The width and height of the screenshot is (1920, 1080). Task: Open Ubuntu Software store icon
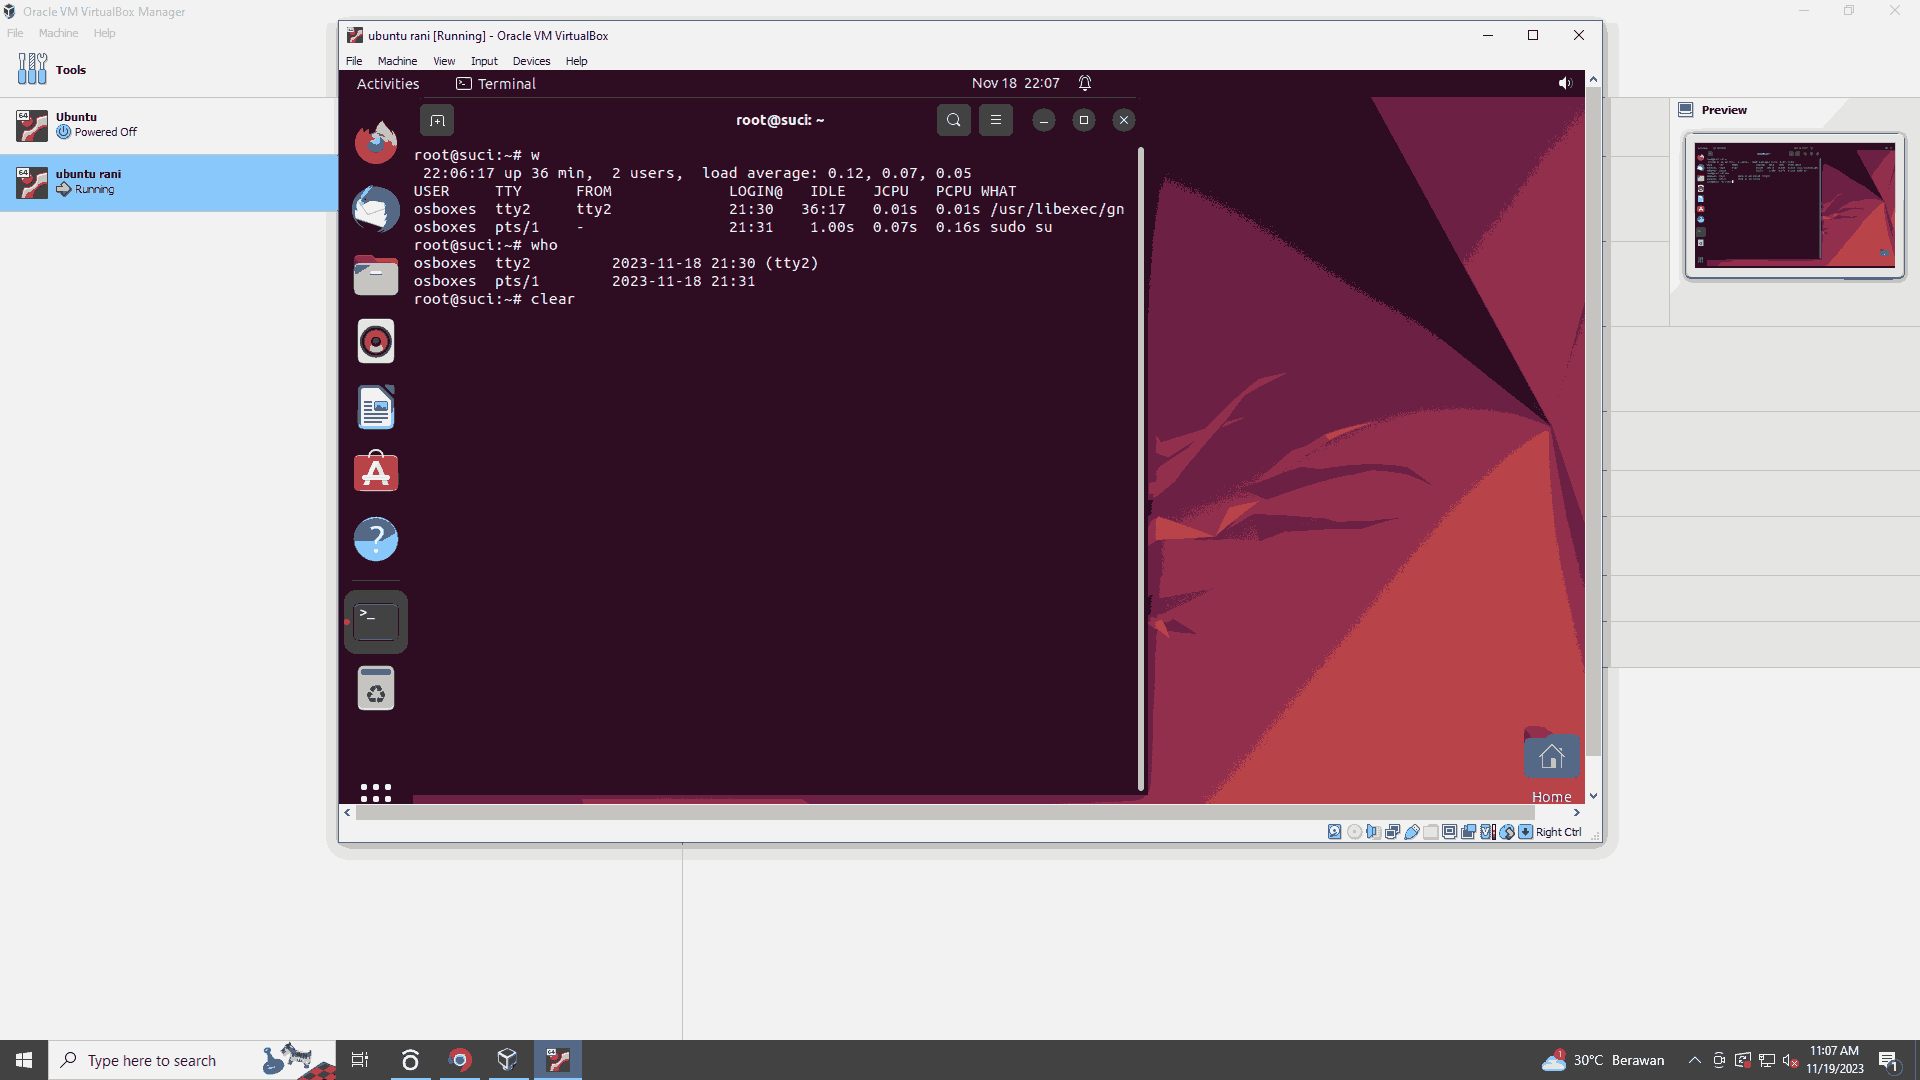click(x=376, y=472)
